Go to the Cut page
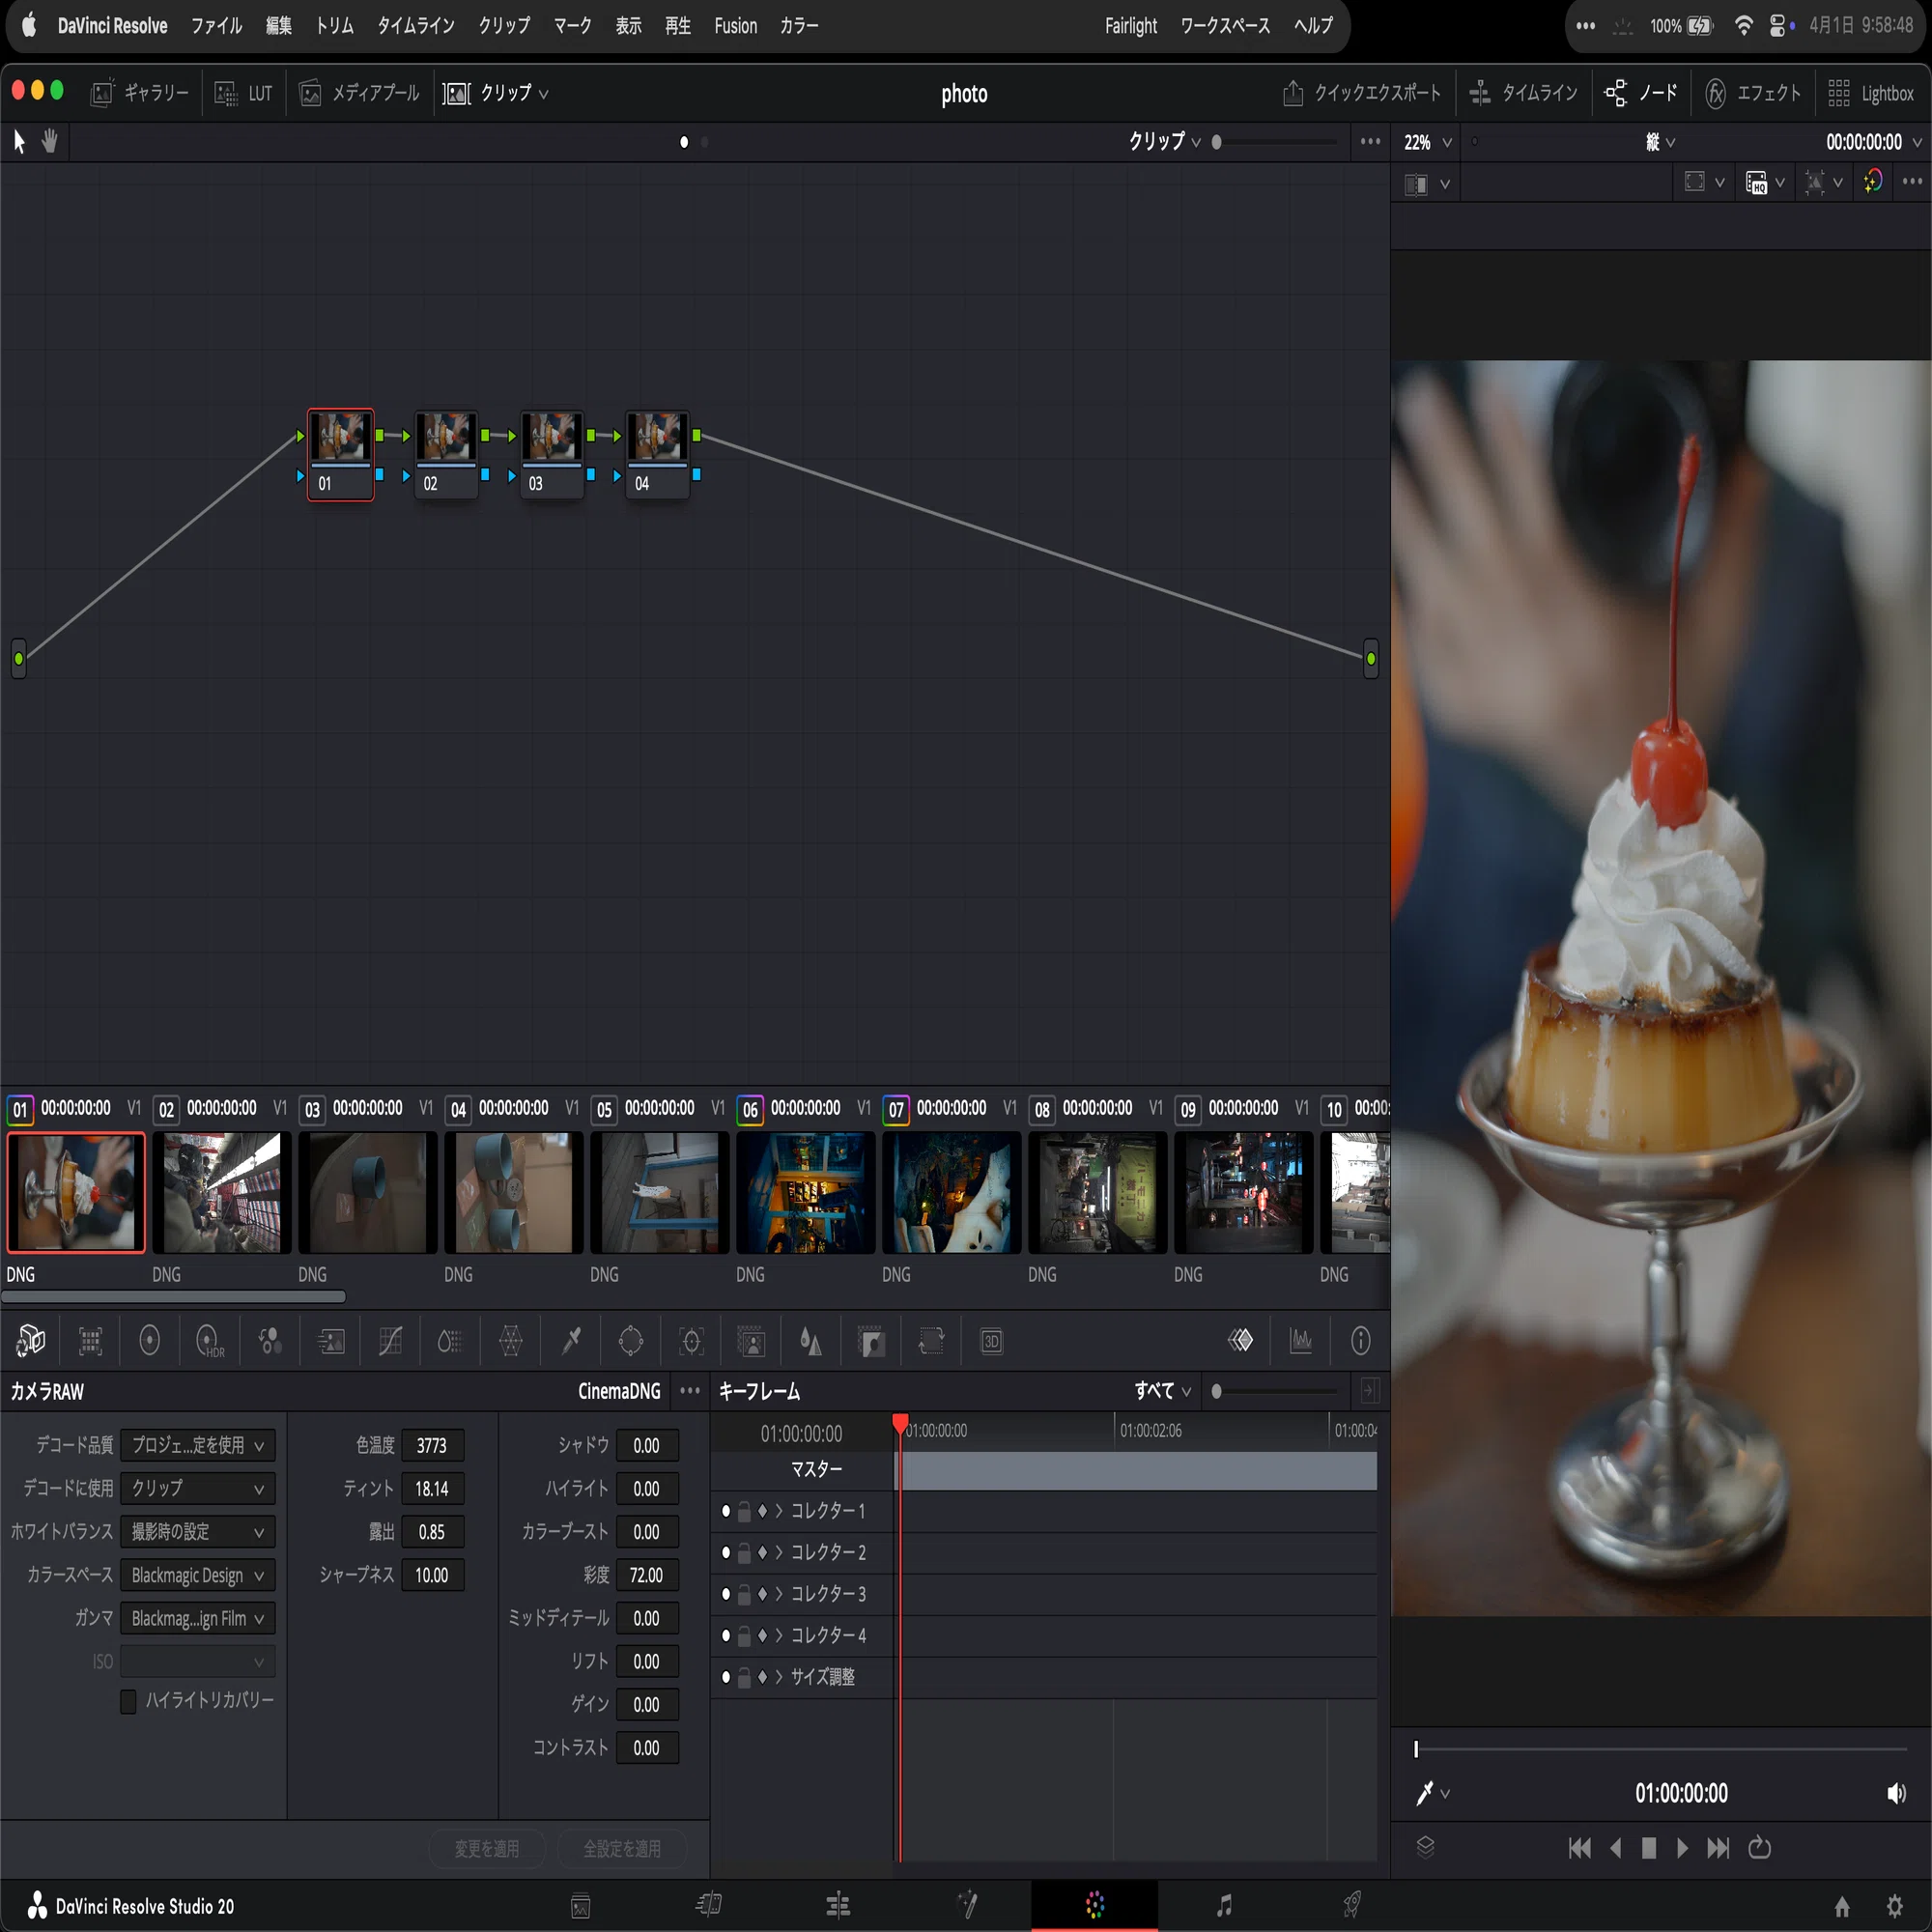 709,1905
